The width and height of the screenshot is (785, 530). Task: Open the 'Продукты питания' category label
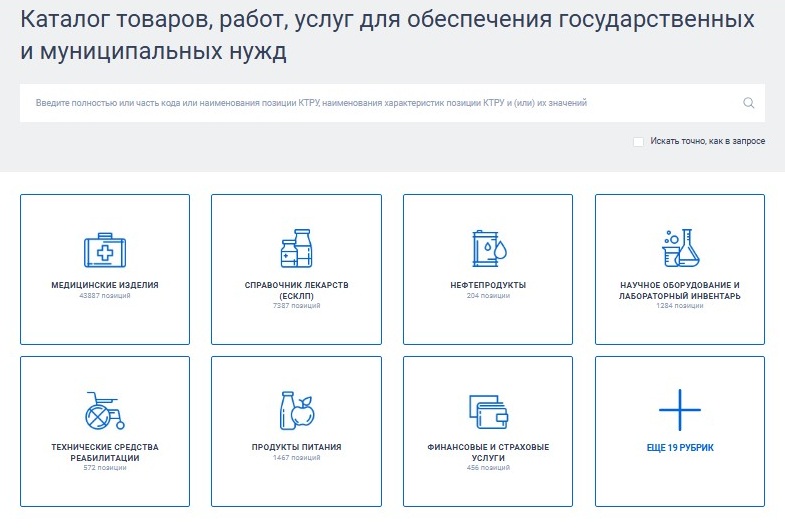(x=296, y=447)
